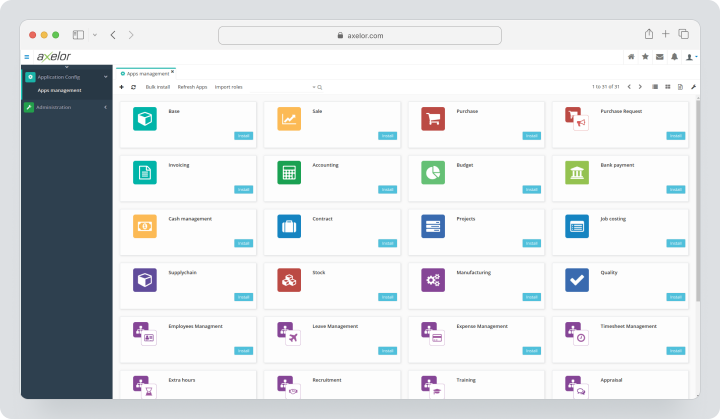Screen dimensions: 720x419
Task: Click Bulk install button
Action: coord(158,87)
